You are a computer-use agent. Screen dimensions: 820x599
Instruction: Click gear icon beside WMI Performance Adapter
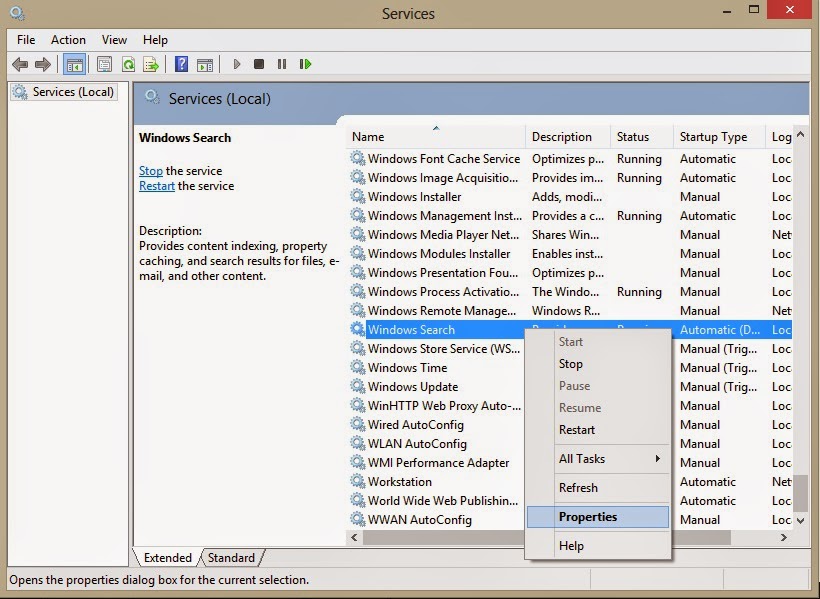point(358,462)
